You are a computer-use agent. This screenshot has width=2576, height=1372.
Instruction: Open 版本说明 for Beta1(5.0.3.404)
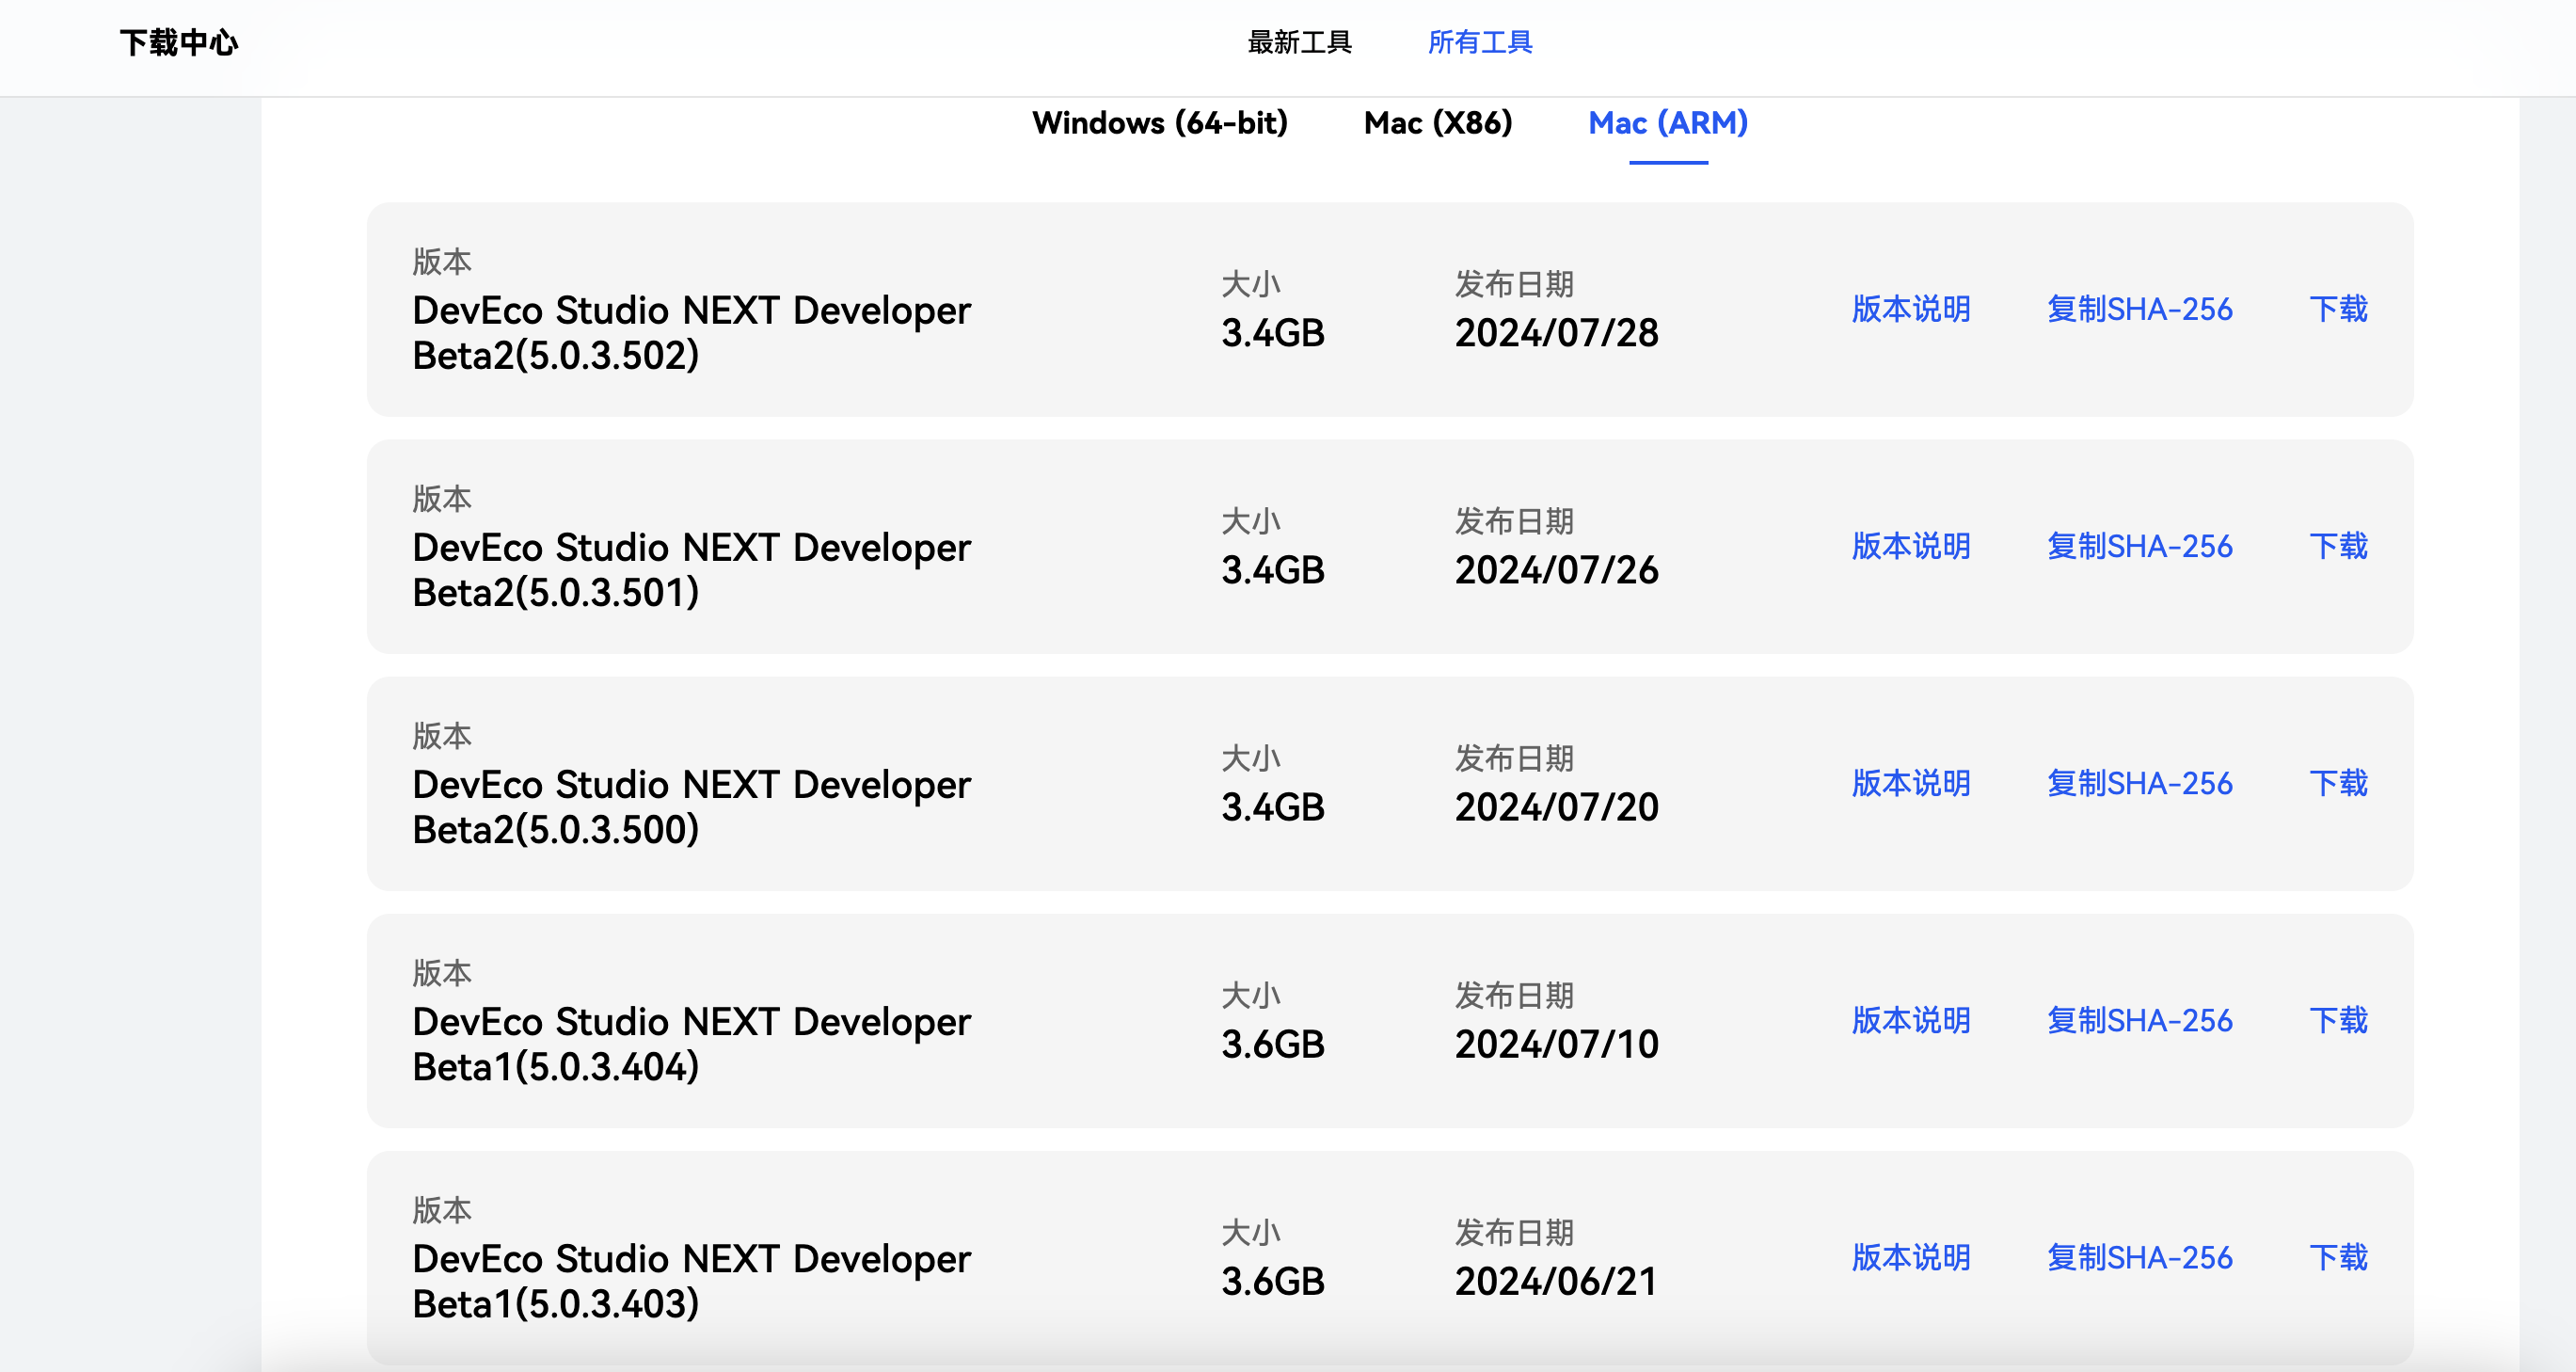[1910, 1020]
